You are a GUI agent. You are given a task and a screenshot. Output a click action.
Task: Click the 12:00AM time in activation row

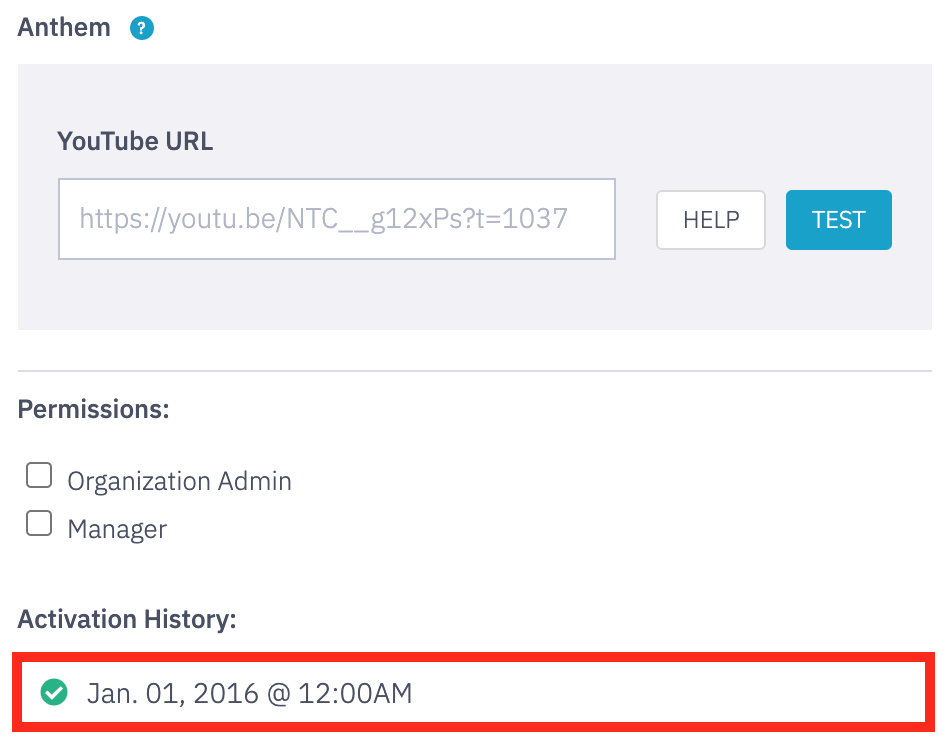355,693
